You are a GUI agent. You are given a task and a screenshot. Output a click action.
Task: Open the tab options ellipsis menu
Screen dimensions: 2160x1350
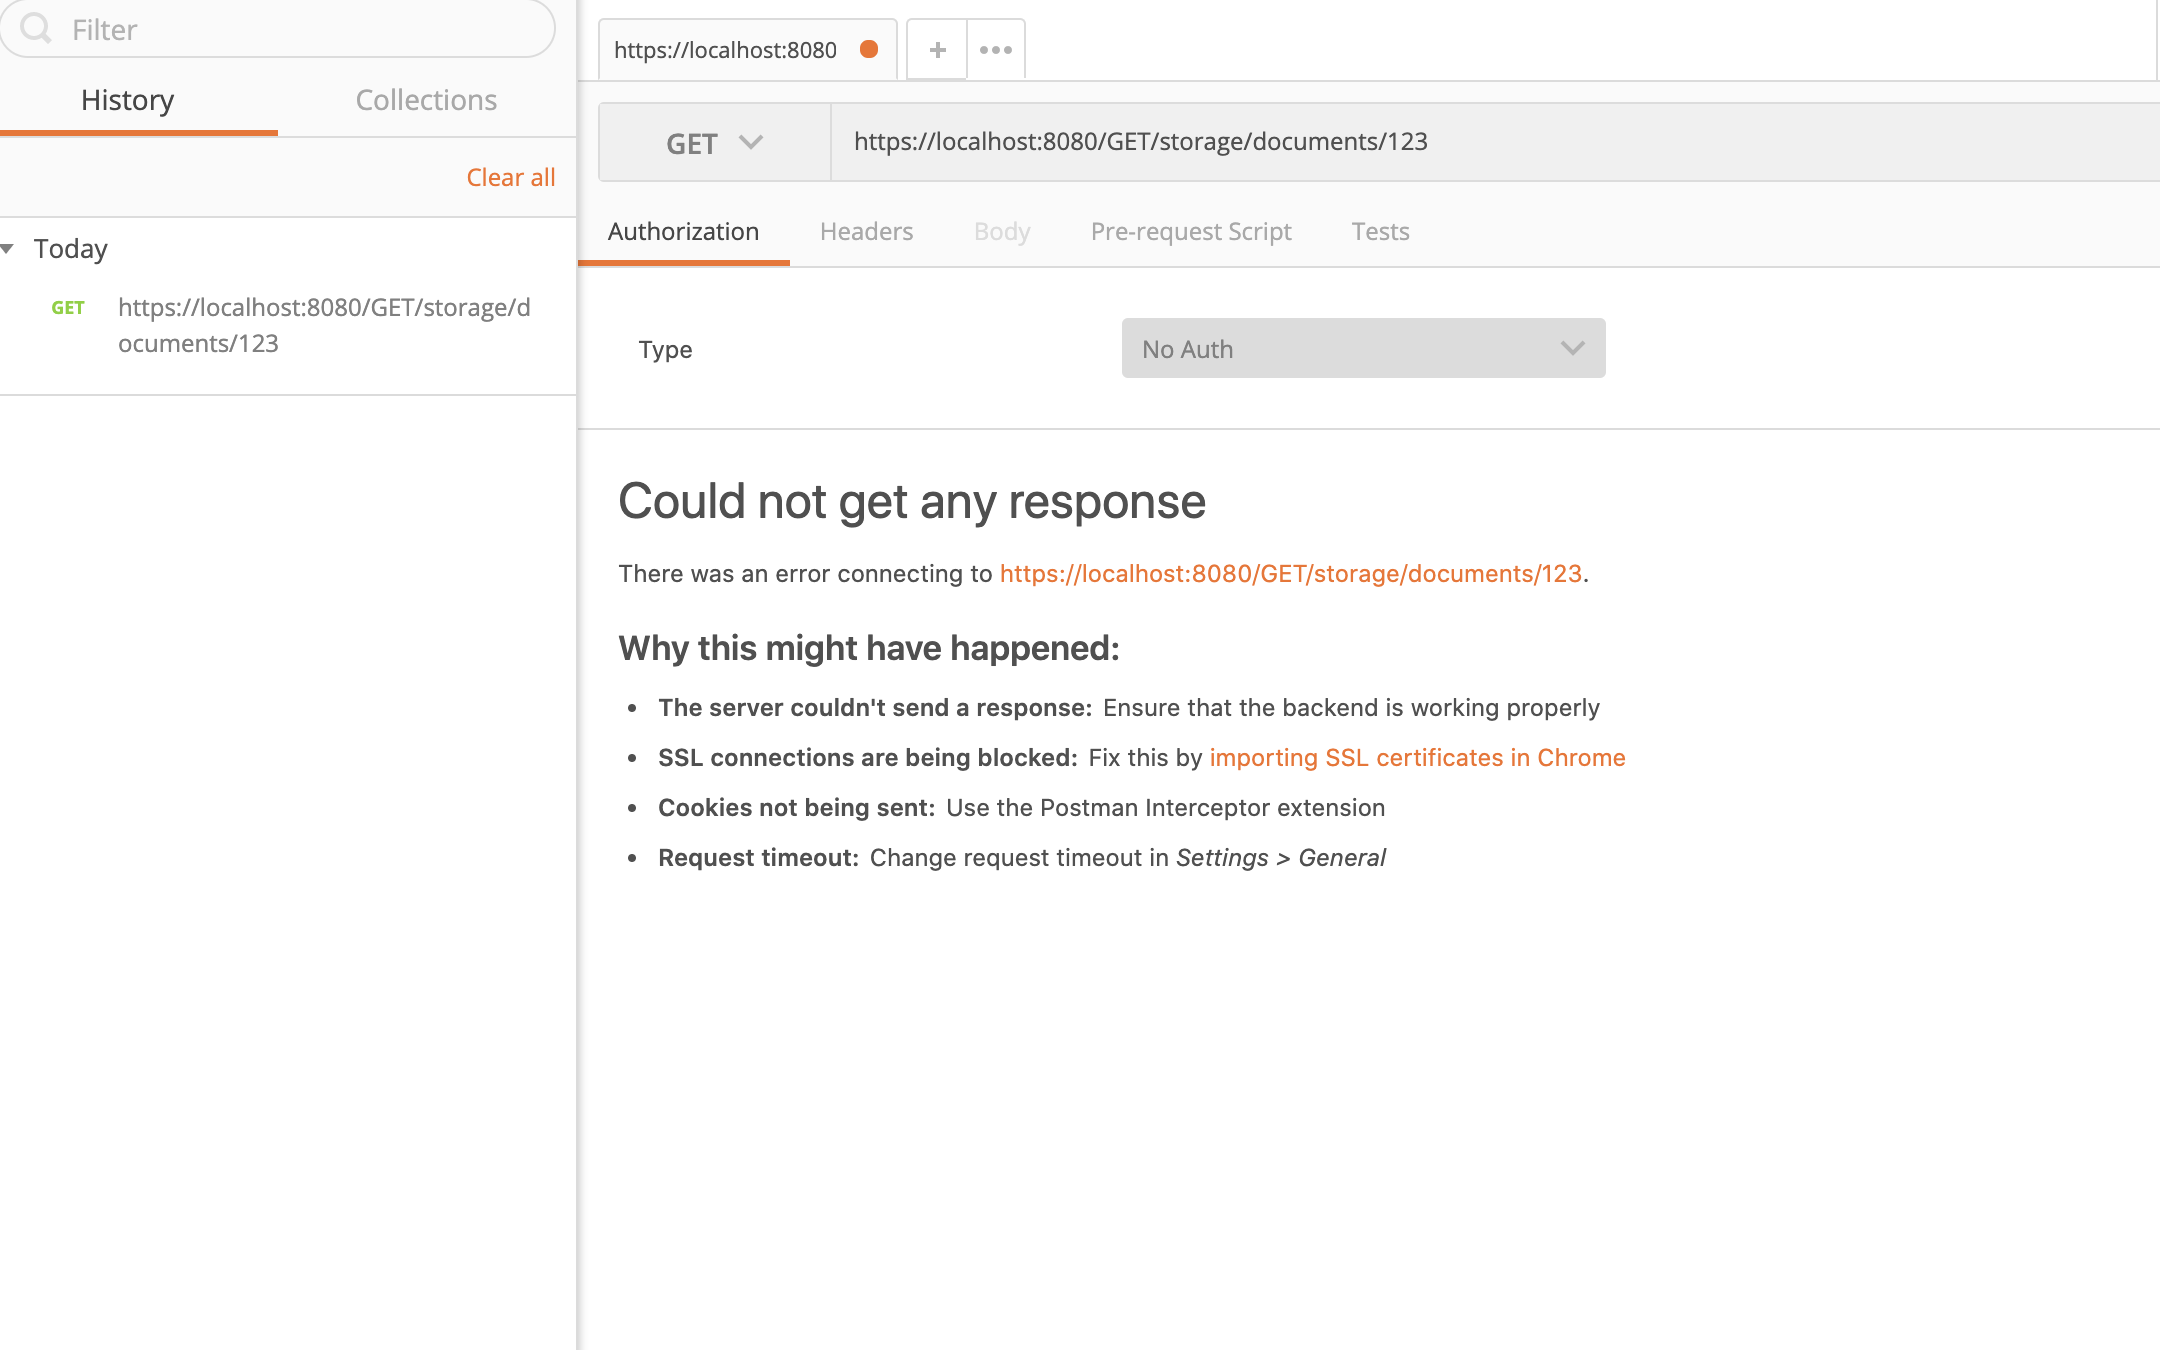(996, 49)
